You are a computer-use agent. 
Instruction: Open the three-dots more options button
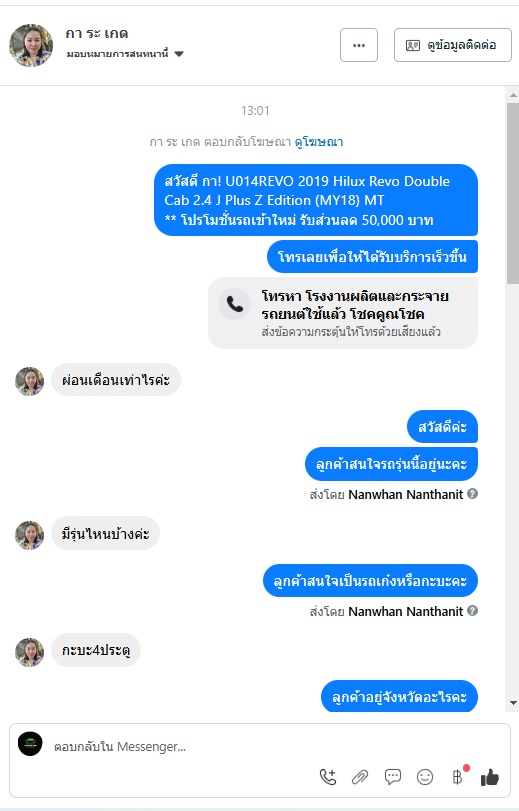tap(359, 45)
